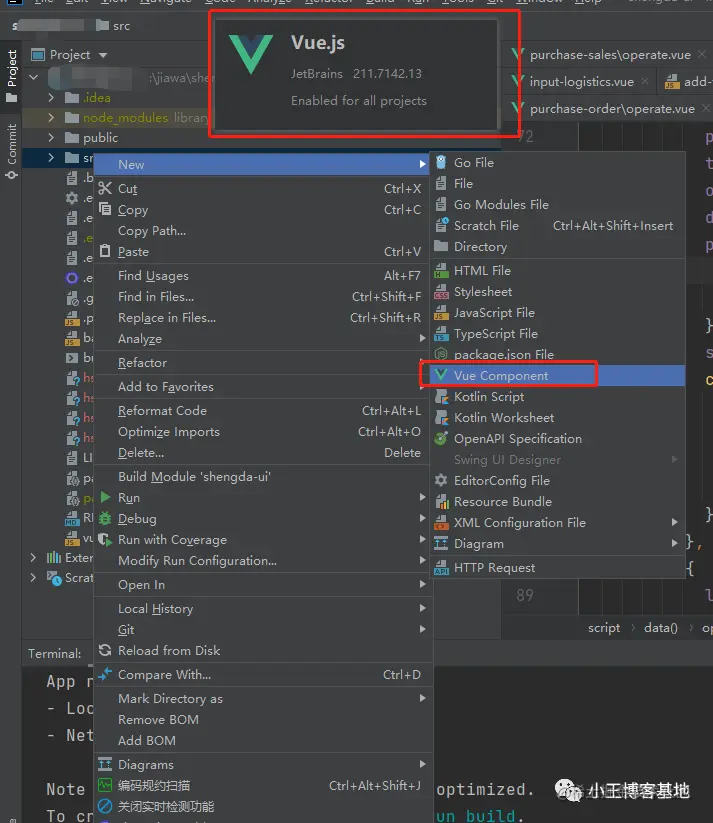Image resolution: width=713 pixels, height=823 pixels.
Task: Create a new Directory
Action: 558,247
